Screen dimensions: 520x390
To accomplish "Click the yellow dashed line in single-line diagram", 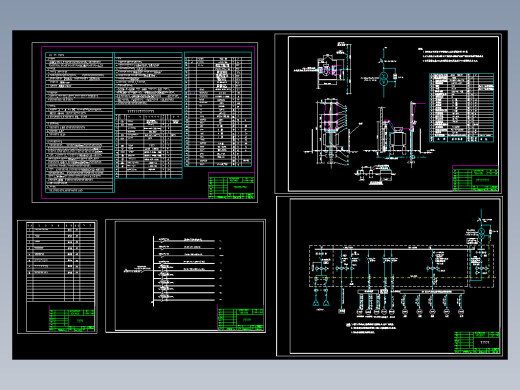I will (402, 277).
